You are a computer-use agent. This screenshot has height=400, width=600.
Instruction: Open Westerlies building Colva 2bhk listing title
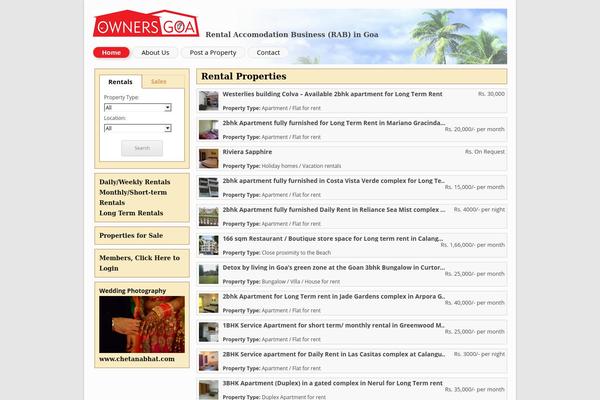click(x=333, y=94)
